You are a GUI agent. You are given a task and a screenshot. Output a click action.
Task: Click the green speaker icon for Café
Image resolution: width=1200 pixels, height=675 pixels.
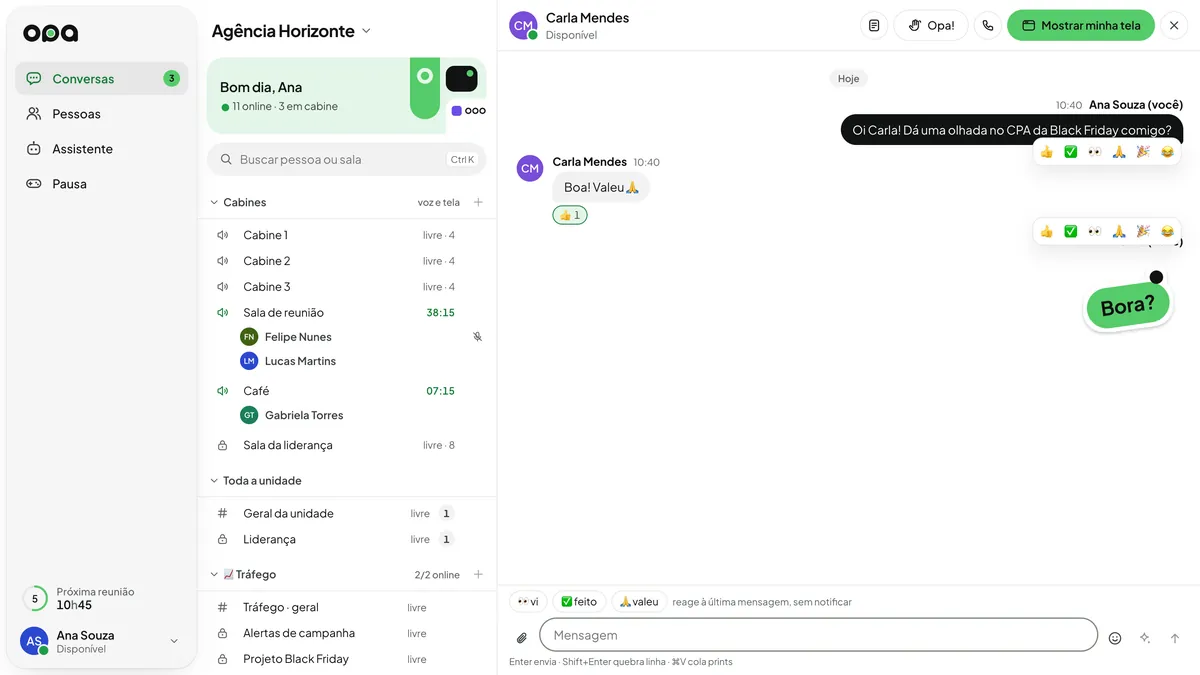(x=223, y=391)
